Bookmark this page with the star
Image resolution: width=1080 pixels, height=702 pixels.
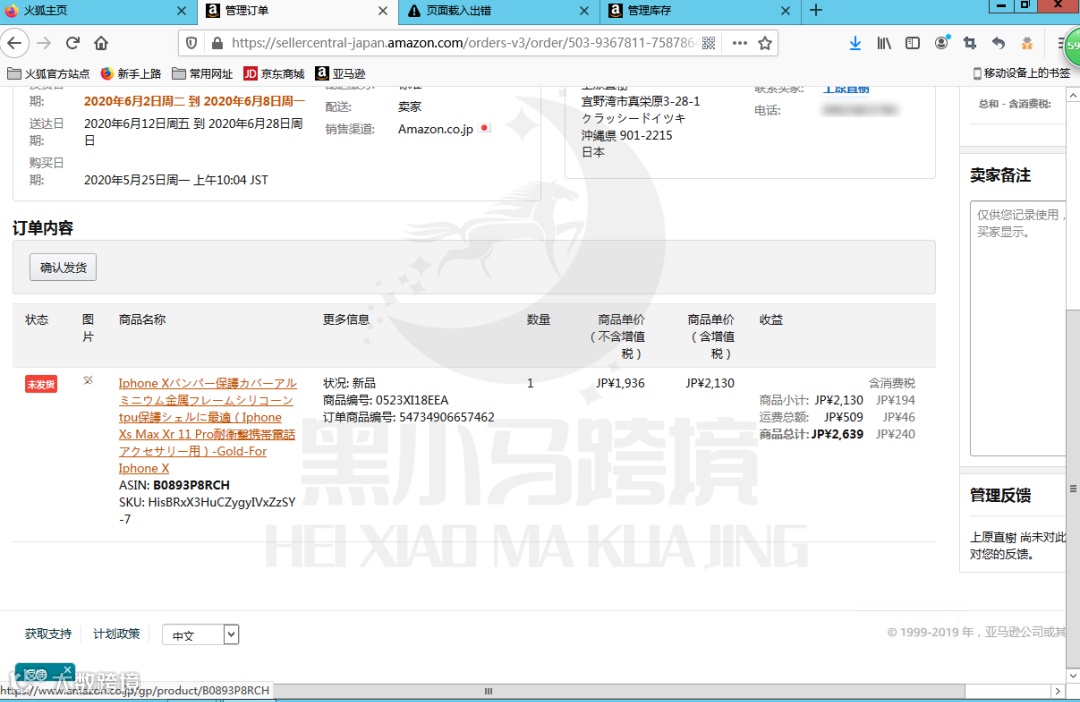pyautogui.click(x=765, y=43)
